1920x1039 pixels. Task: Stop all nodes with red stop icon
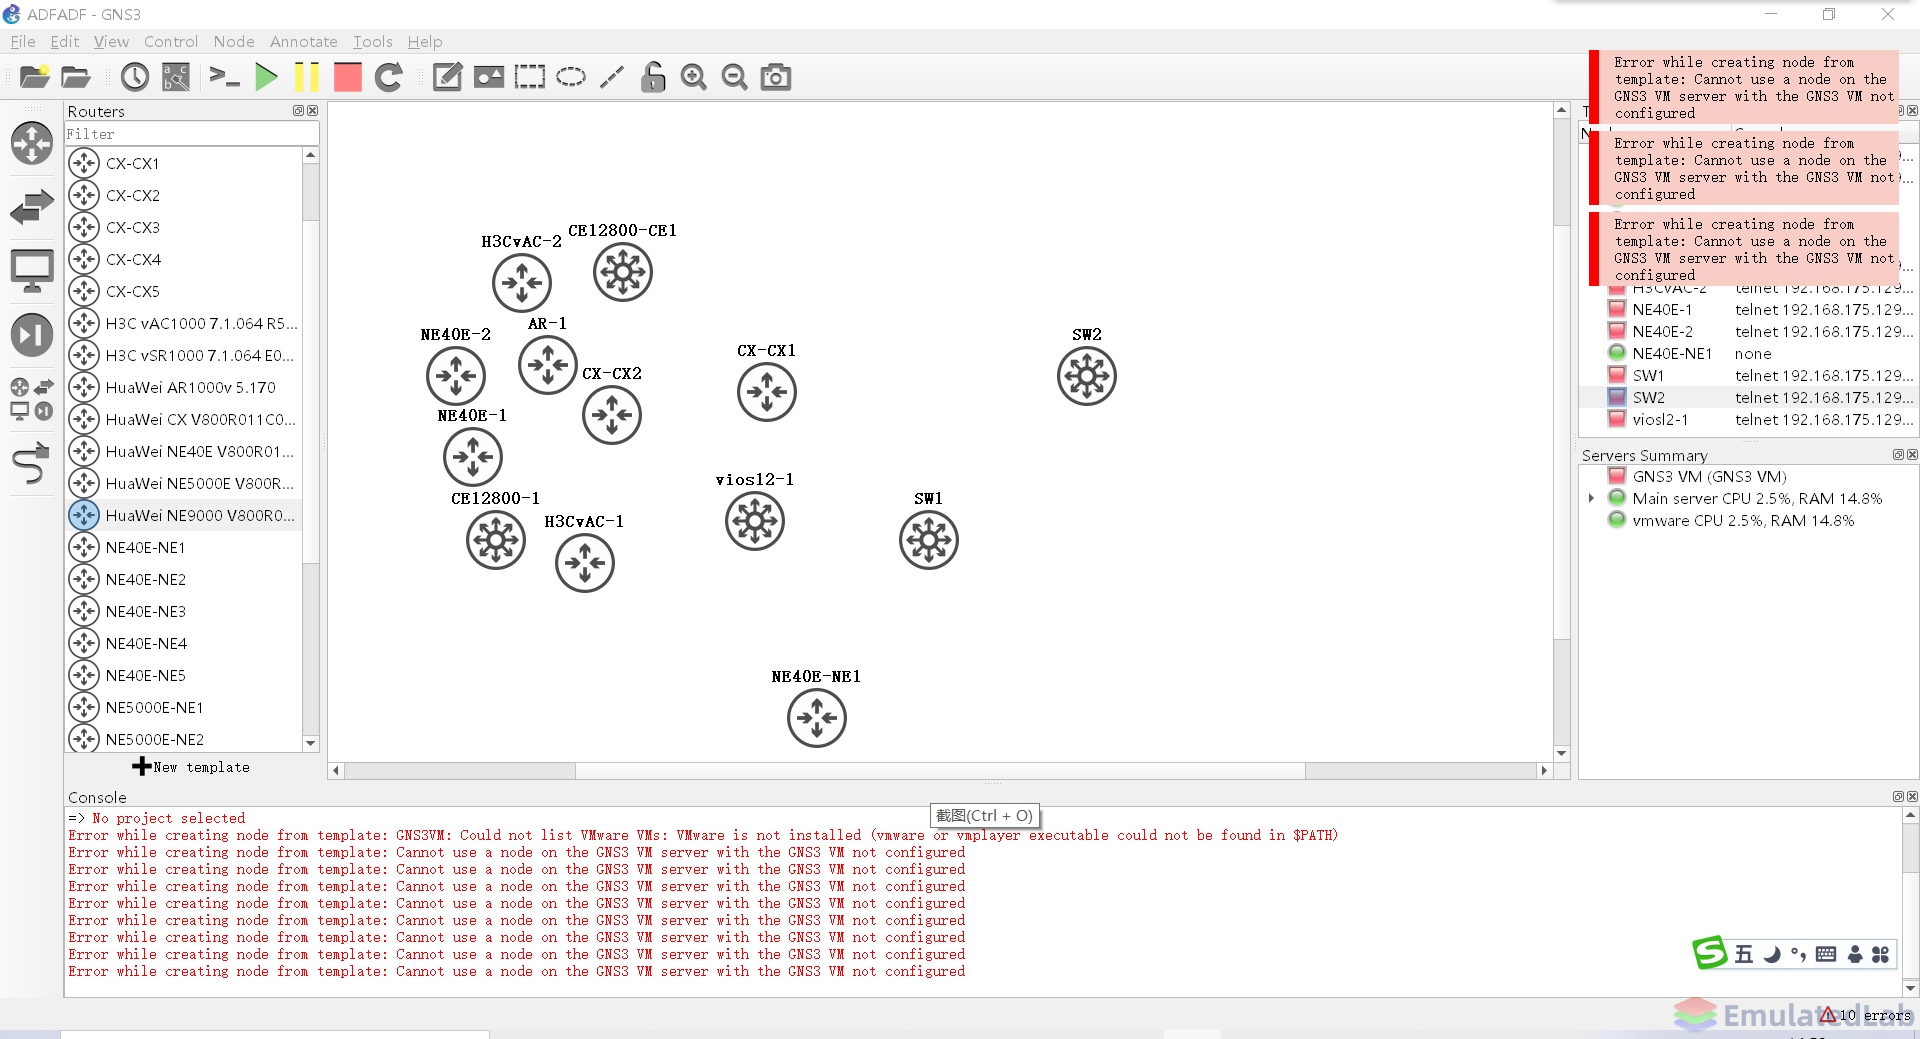pyautogui.click(x=347, y=77)
